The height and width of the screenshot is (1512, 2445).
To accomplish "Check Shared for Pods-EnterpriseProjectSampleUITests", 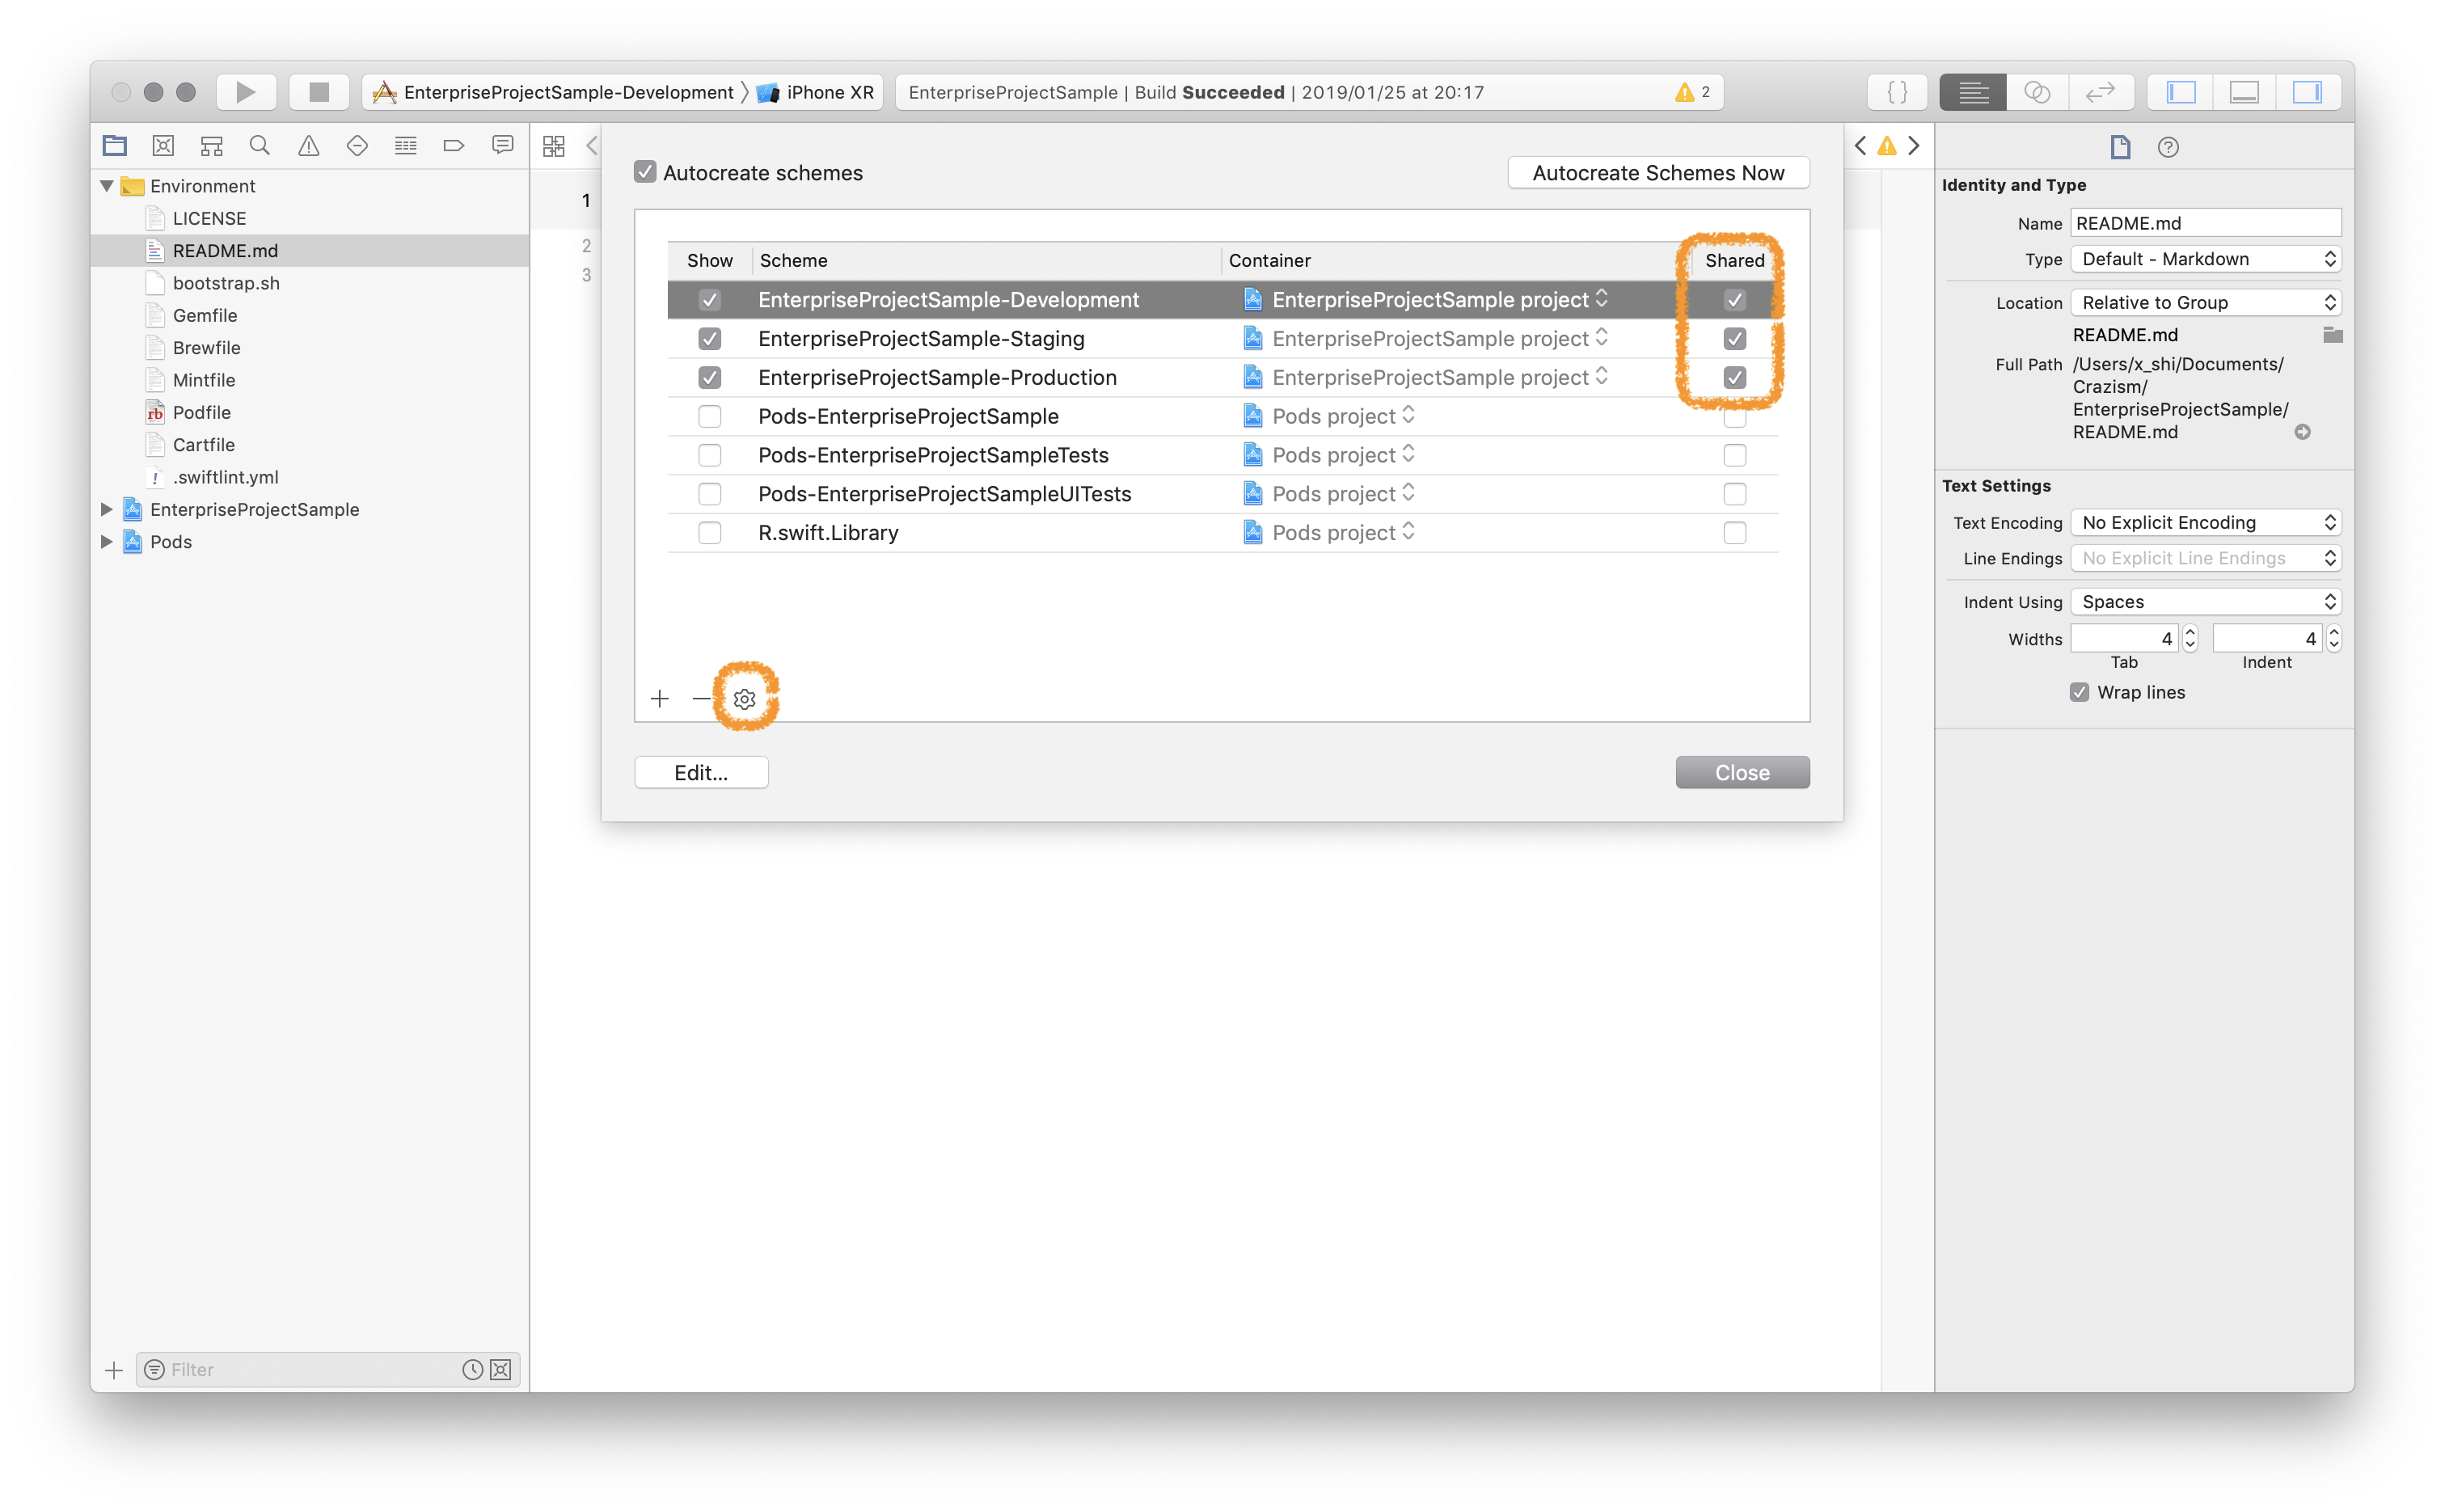I will point(1734,494).
